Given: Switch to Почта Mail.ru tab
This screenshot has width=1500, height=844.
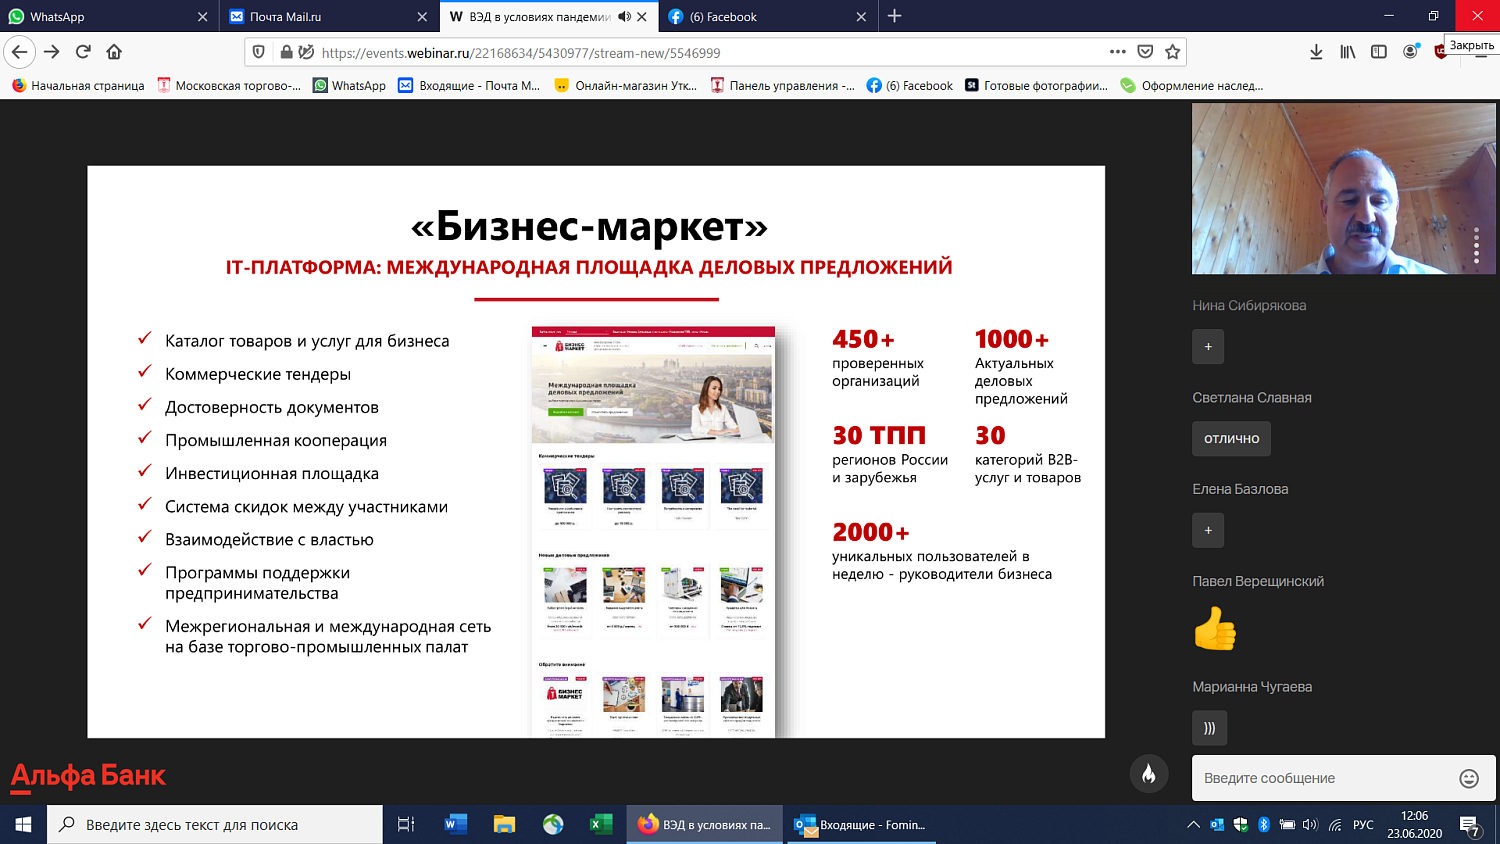Looking at the screenshot, I should tap(329, 16).
